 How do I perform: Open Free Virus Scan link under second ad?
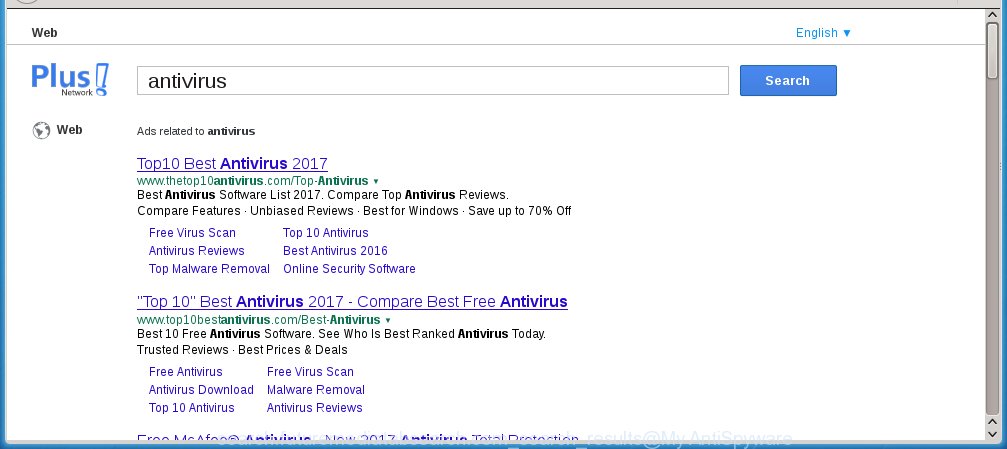(x=310, y=371)
